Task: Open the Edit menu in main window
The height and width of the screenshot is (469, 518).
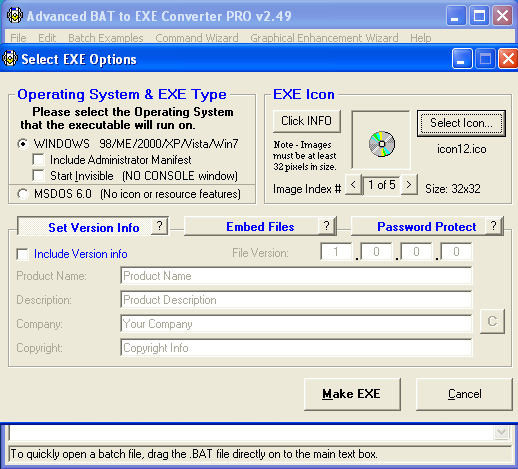Action: [47, 38]
